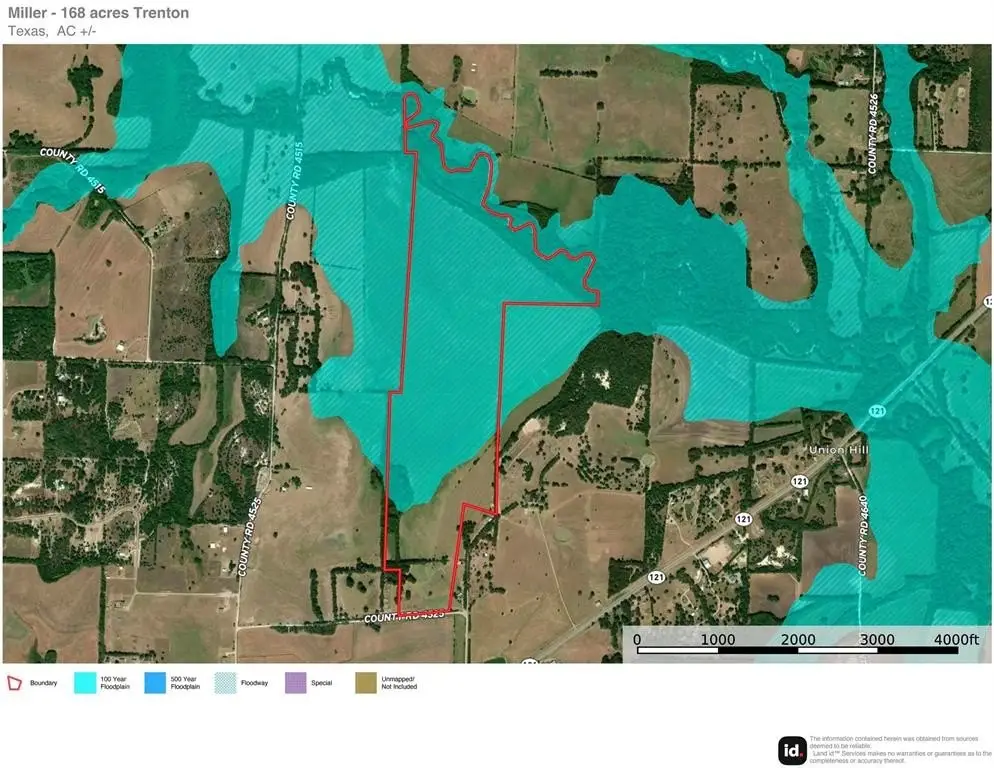The height and width of the screenshot is (768, 994).
Task: Click the Boundary legend text label
Action: pos(43,683)
